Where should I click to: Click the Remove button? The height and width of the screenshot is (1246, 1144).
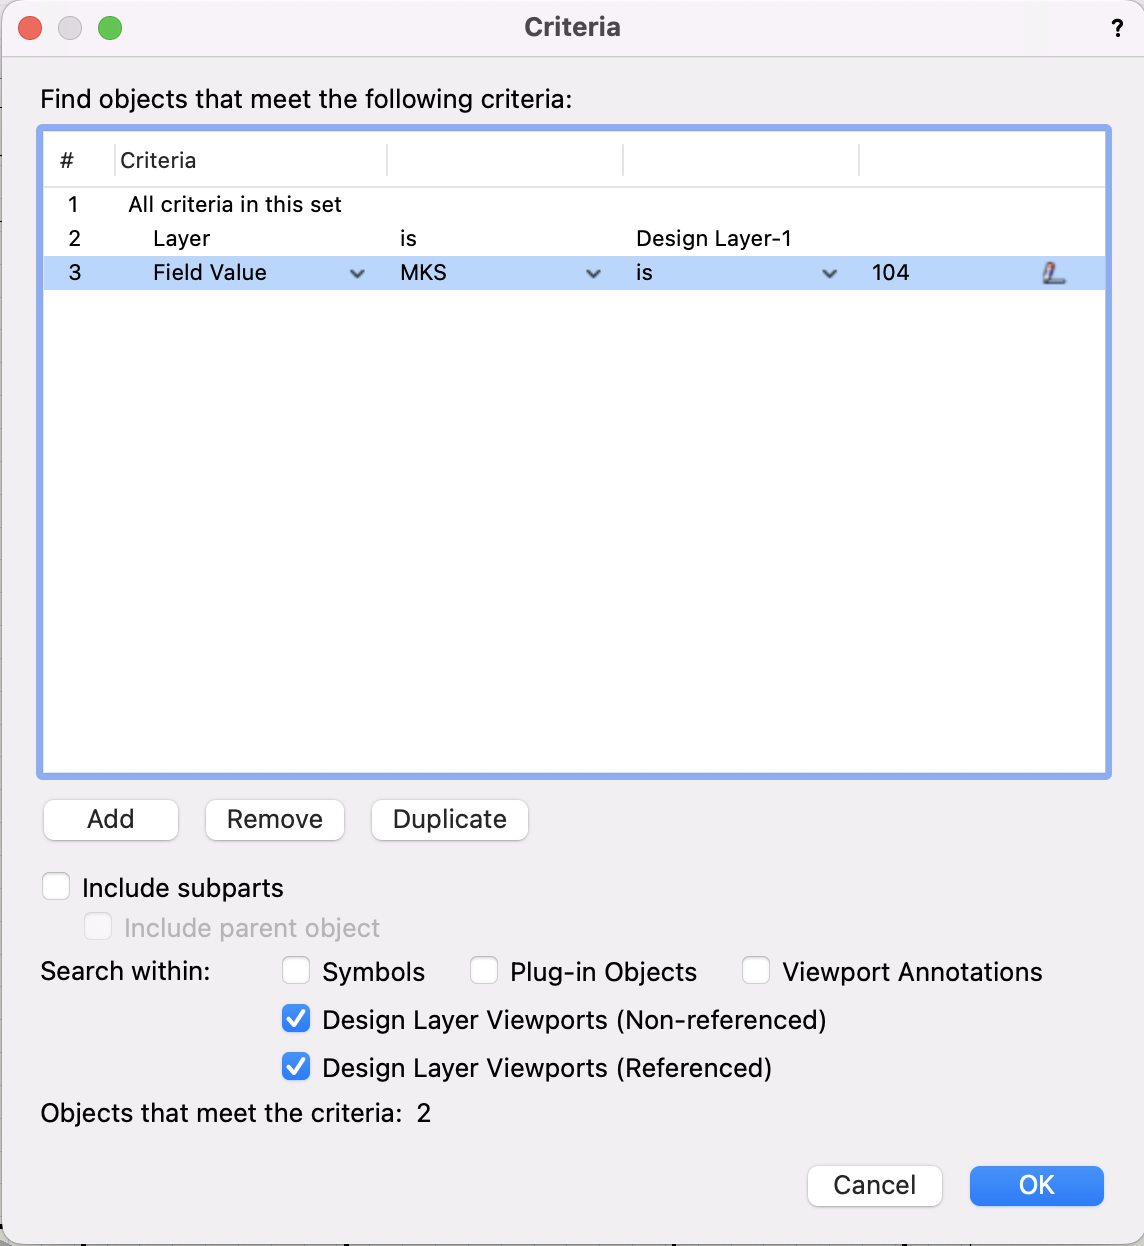[x=274, y=819]
